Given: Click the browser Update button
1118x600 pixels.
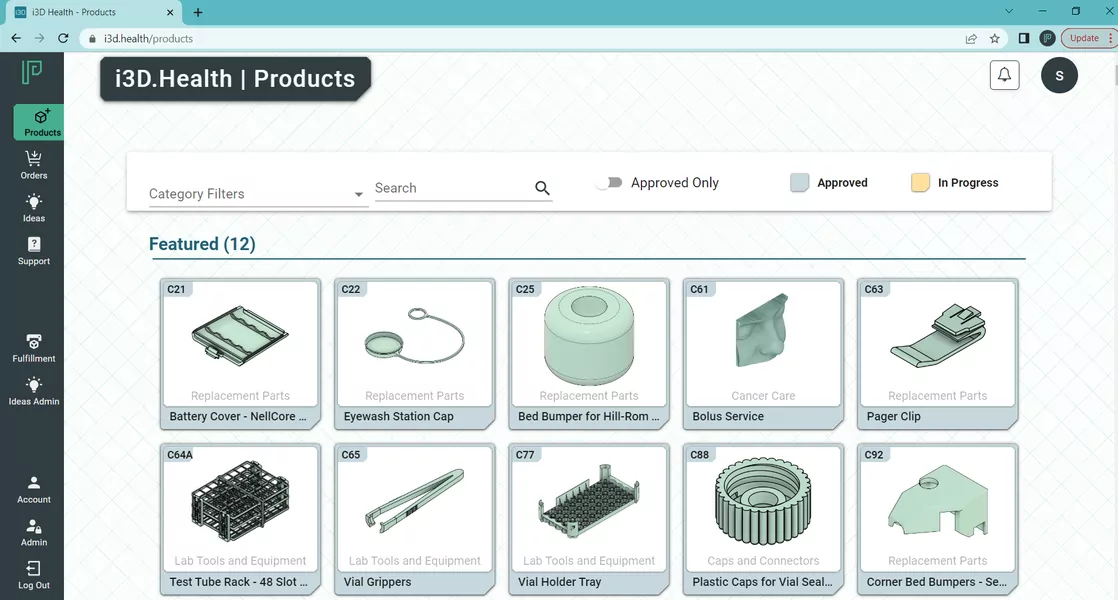Looking at the screenshot, I should click(1086, 38).
